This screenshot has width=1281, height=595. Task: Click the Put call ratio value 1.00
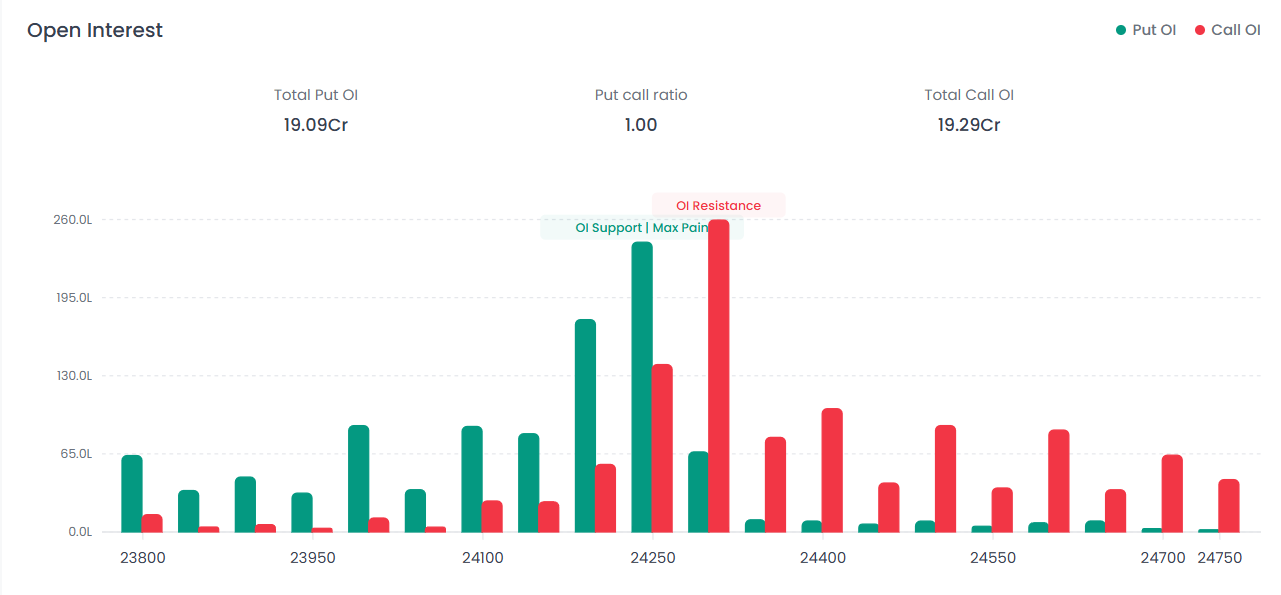pyautogui.click(x=641, y=125)
